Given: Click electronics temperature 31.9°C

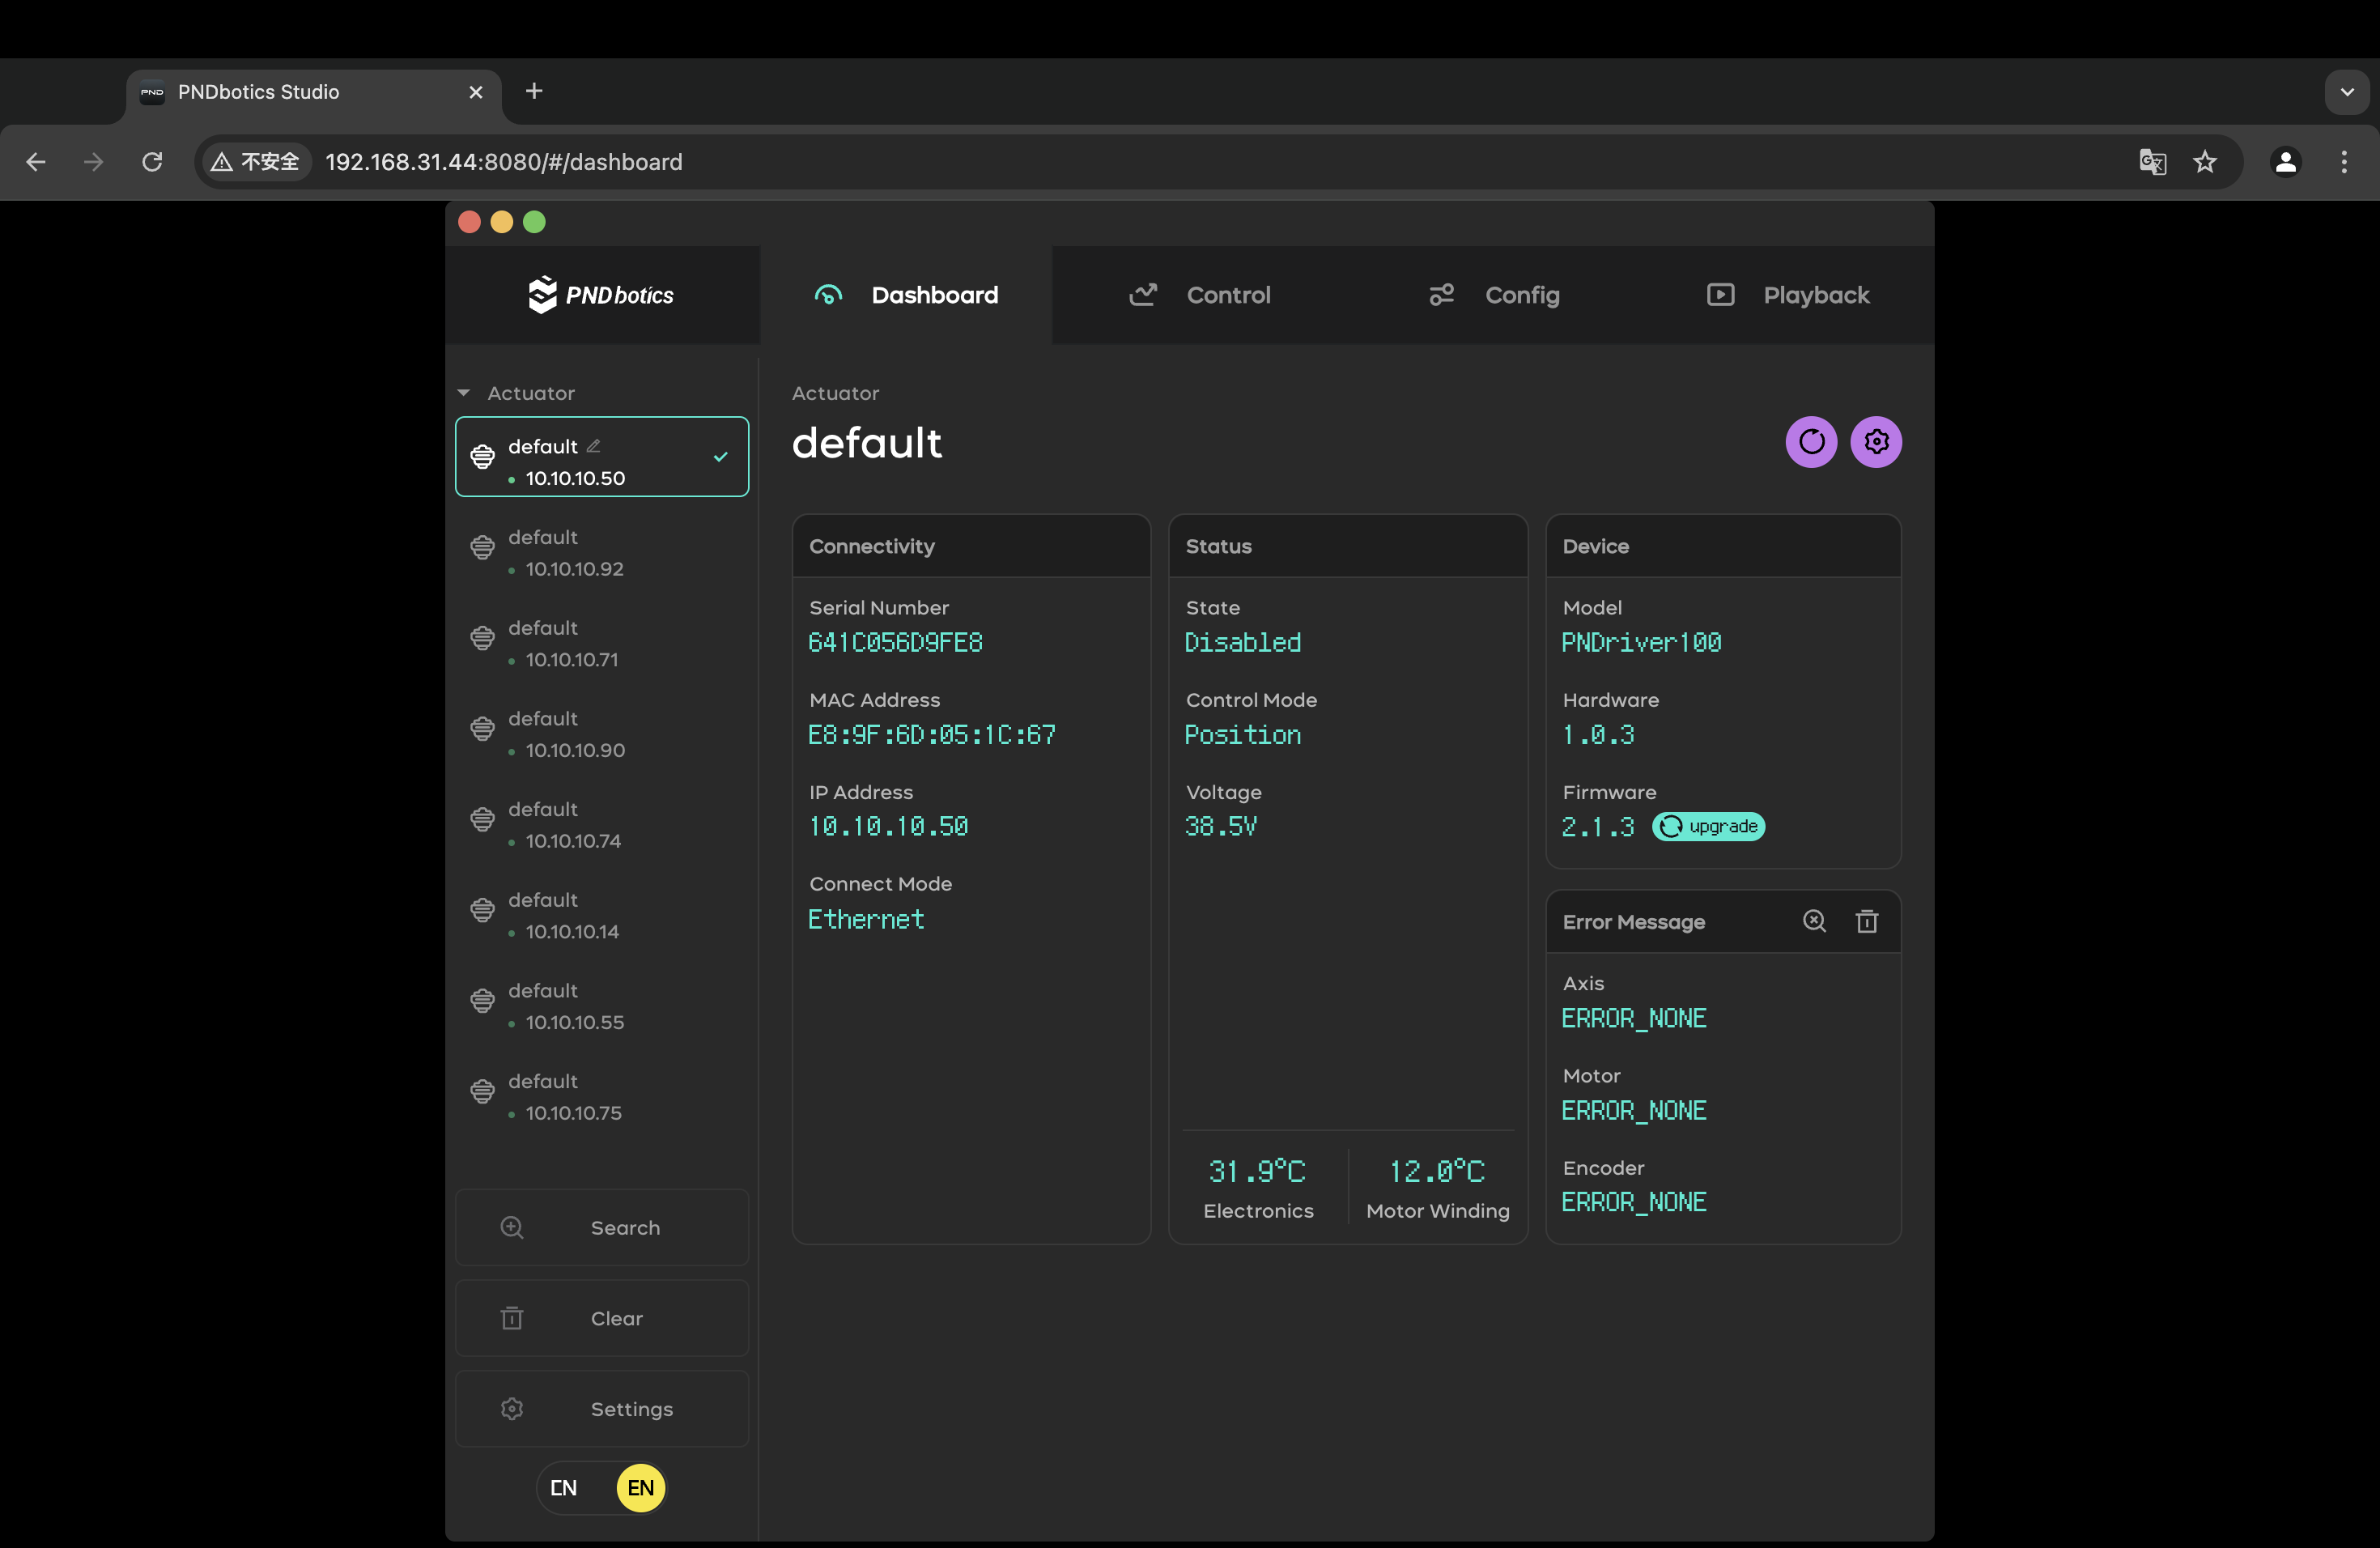Looking at the screenshot, I should [x=1257, y=1171].
